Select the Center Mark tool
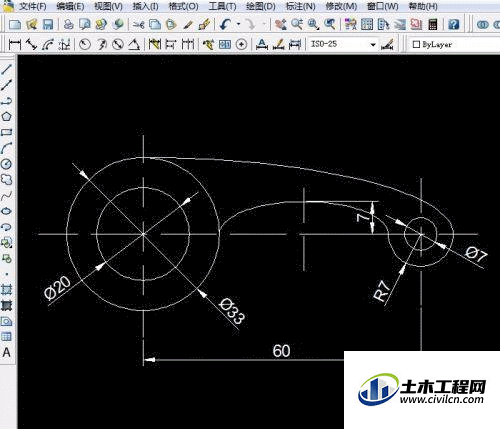Screen dimensions: 500x429 point(241,44)
